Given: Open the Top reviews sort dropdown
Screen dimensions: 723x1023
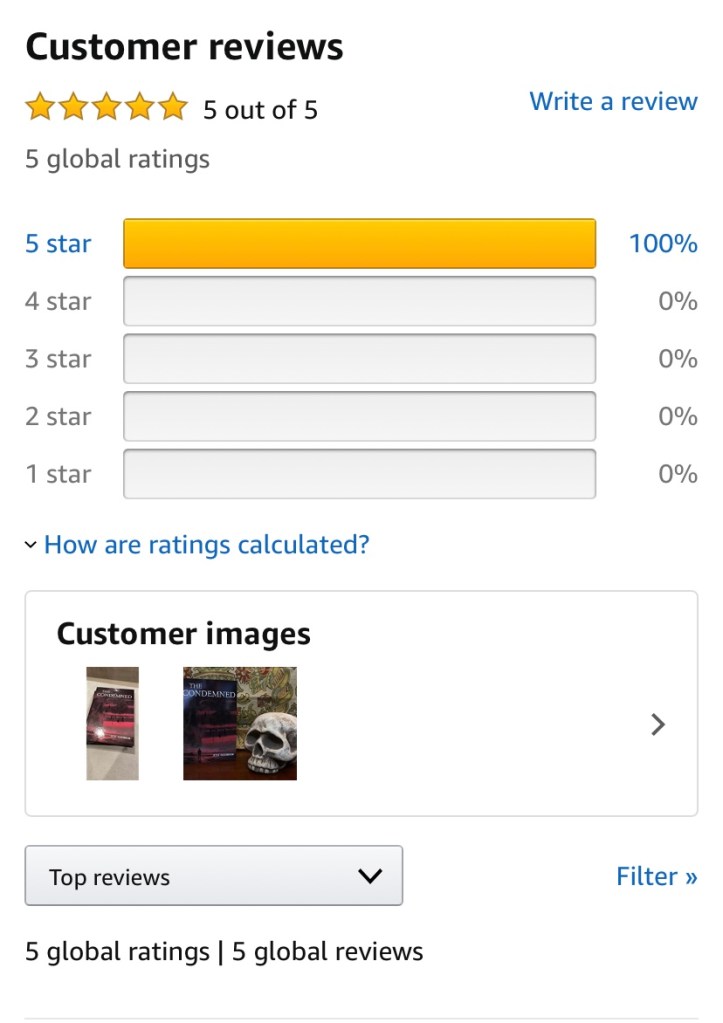Looking at the screenshot, I should point(213,876).
